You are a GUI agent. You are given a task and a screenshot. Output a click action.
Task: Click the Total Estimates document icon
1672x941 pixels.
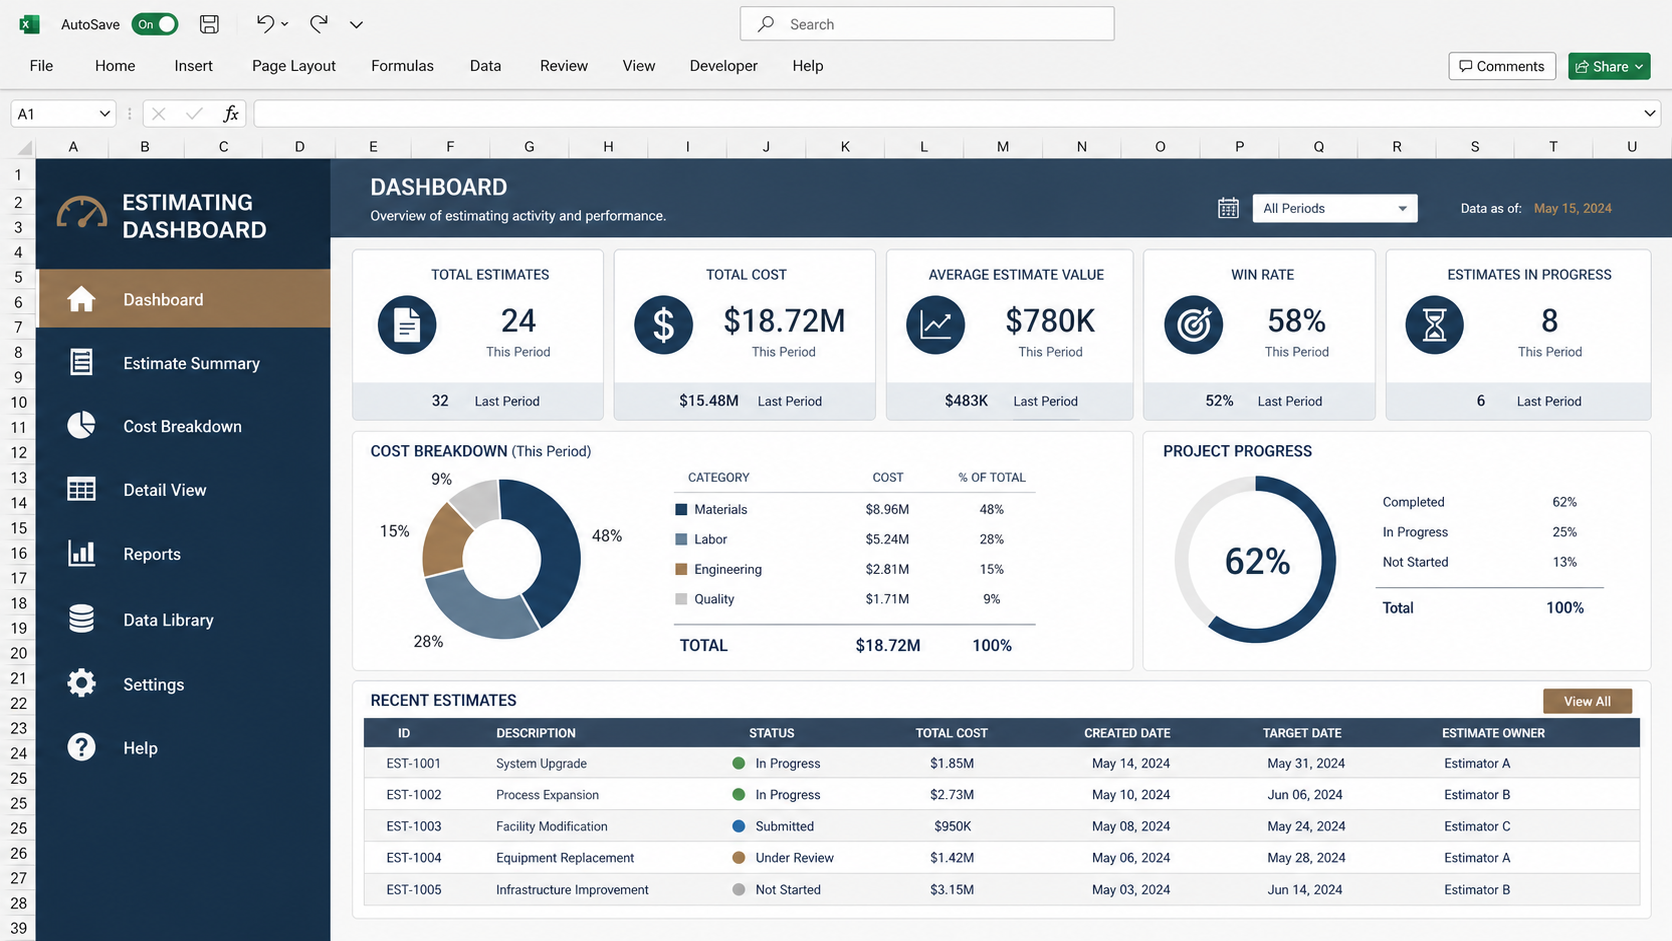click(407, 325)
